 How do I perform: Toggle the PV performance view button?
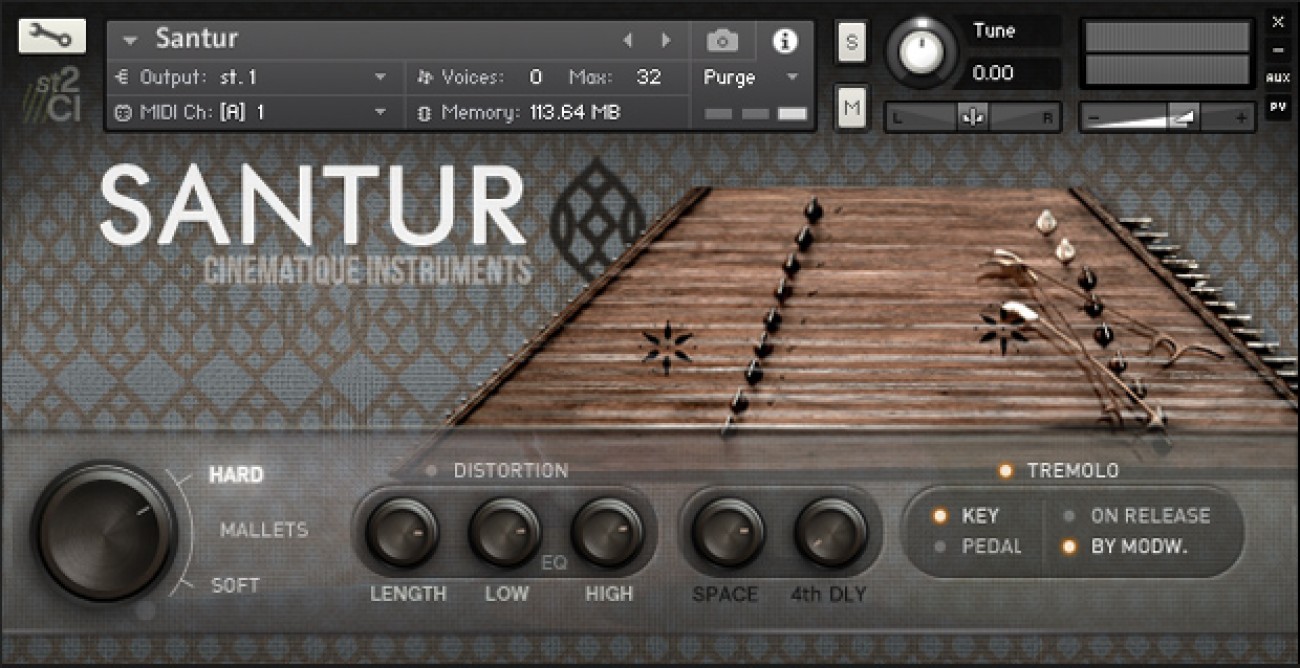(1278, 105)
